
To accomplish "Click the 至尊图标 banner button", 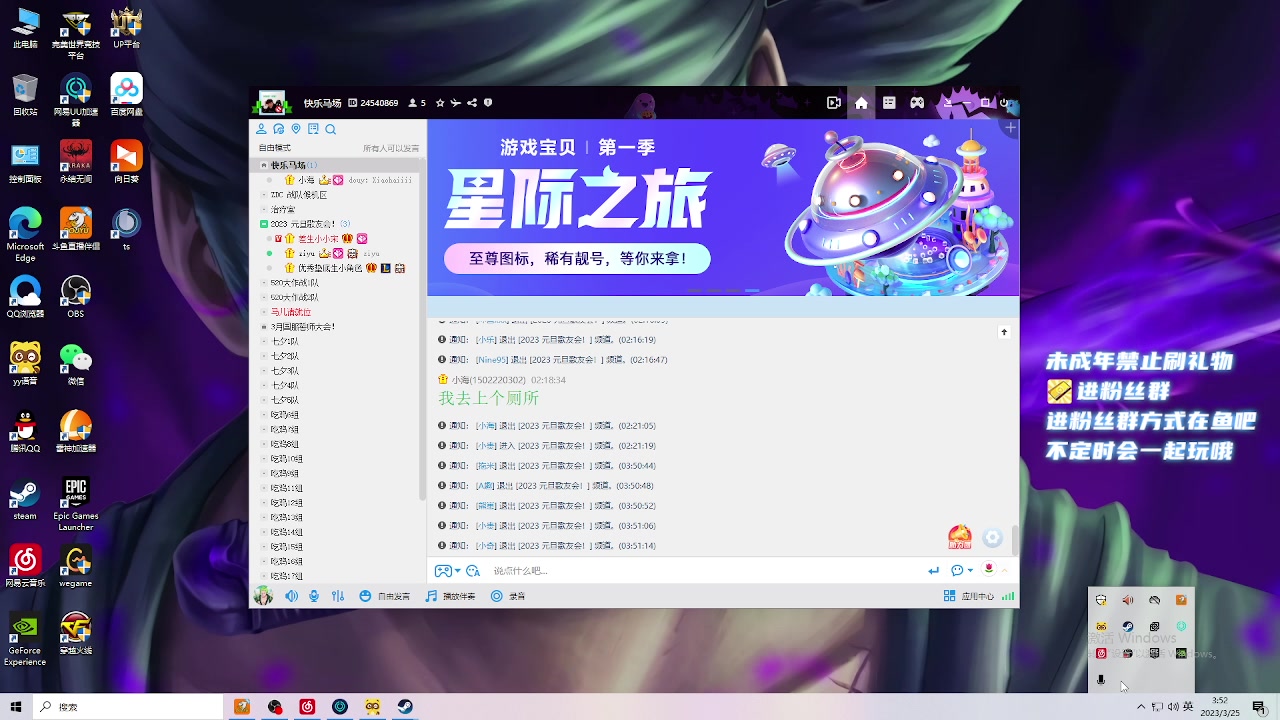I will coord(575,258).
